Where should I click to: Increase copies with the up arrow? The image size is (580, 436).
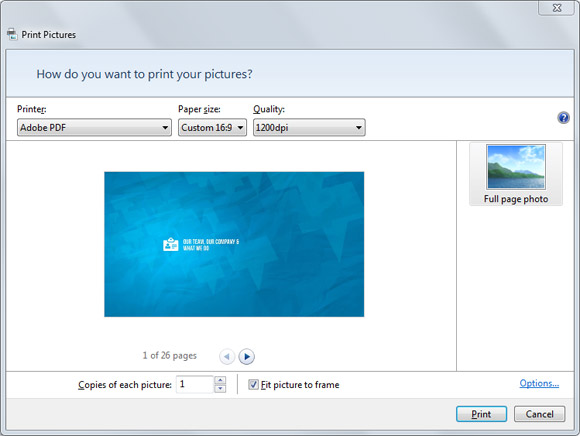pos(220,380)
